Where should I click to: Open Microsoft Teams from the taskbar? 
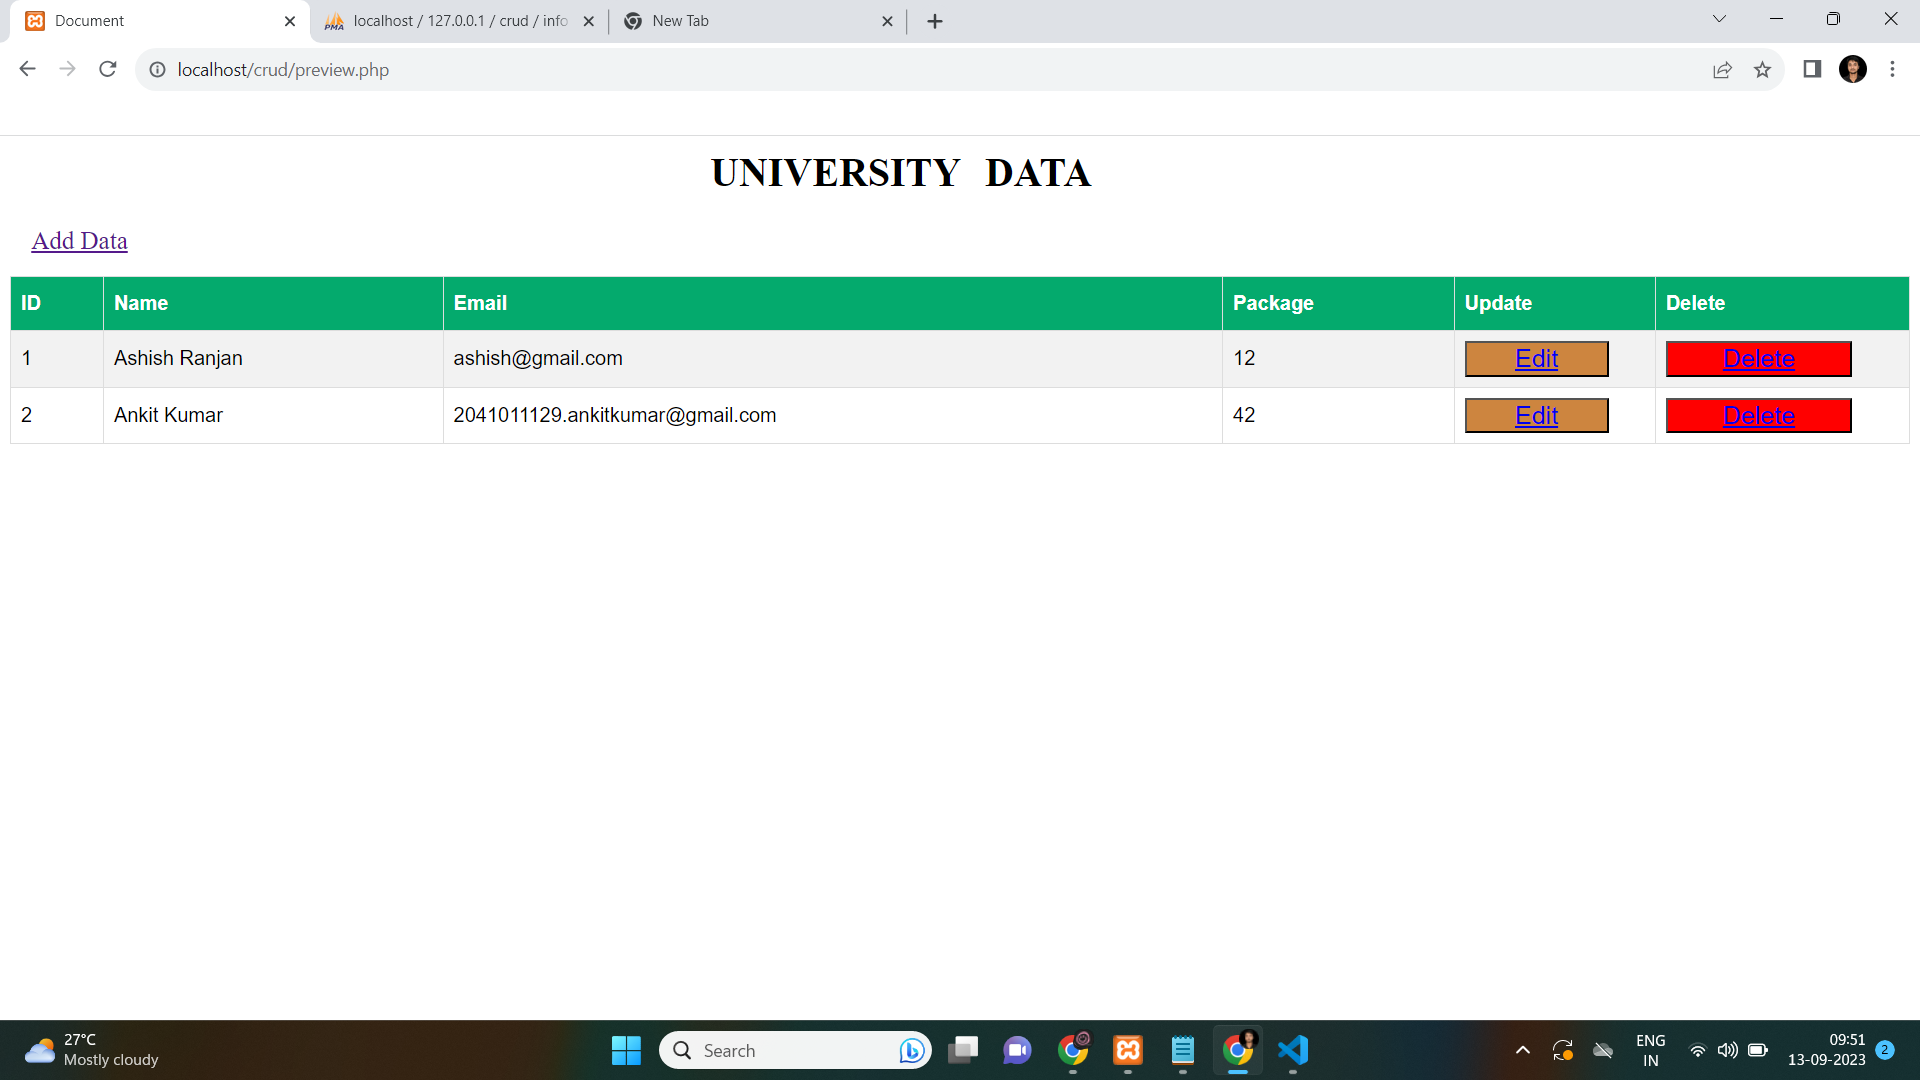[1017, 1050]
